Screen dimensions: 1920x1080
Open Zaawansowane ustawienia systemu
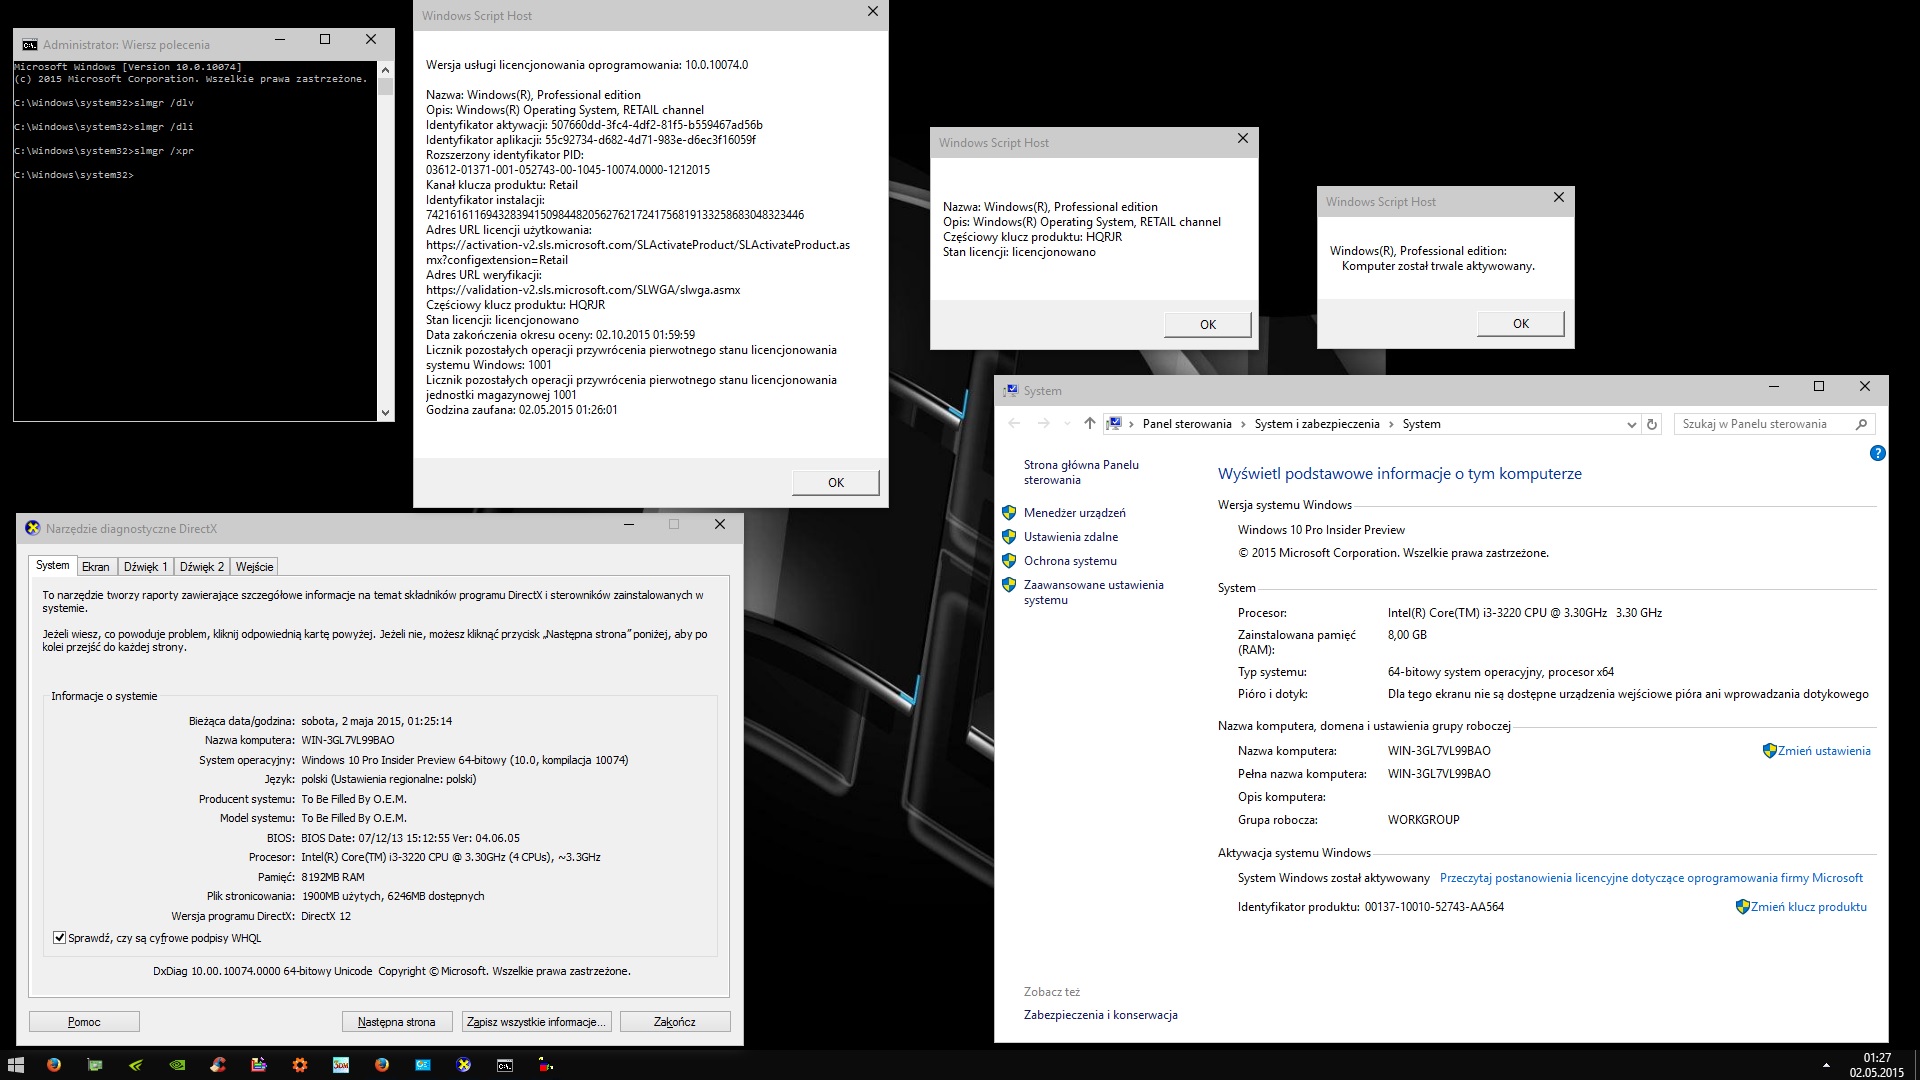1093,592
